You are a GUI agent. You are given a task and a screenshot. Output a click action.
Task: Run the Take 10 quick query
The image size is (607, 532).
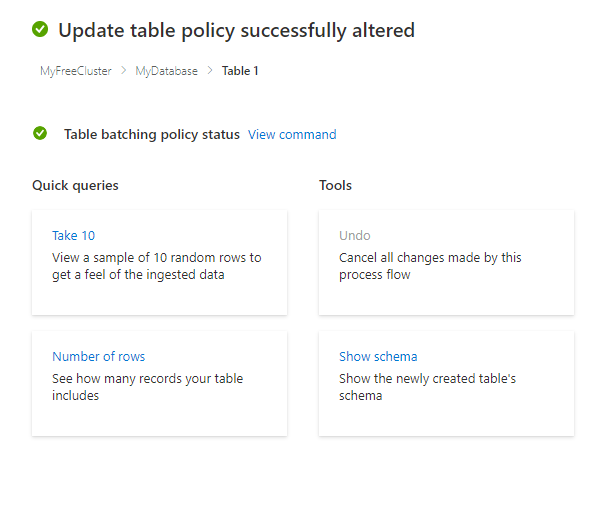tap(73, 236)
